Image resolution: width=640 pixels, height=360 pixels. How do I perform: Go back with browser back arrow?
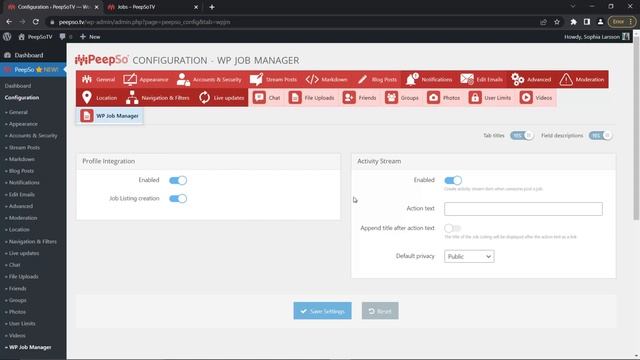tap(9, 22)
